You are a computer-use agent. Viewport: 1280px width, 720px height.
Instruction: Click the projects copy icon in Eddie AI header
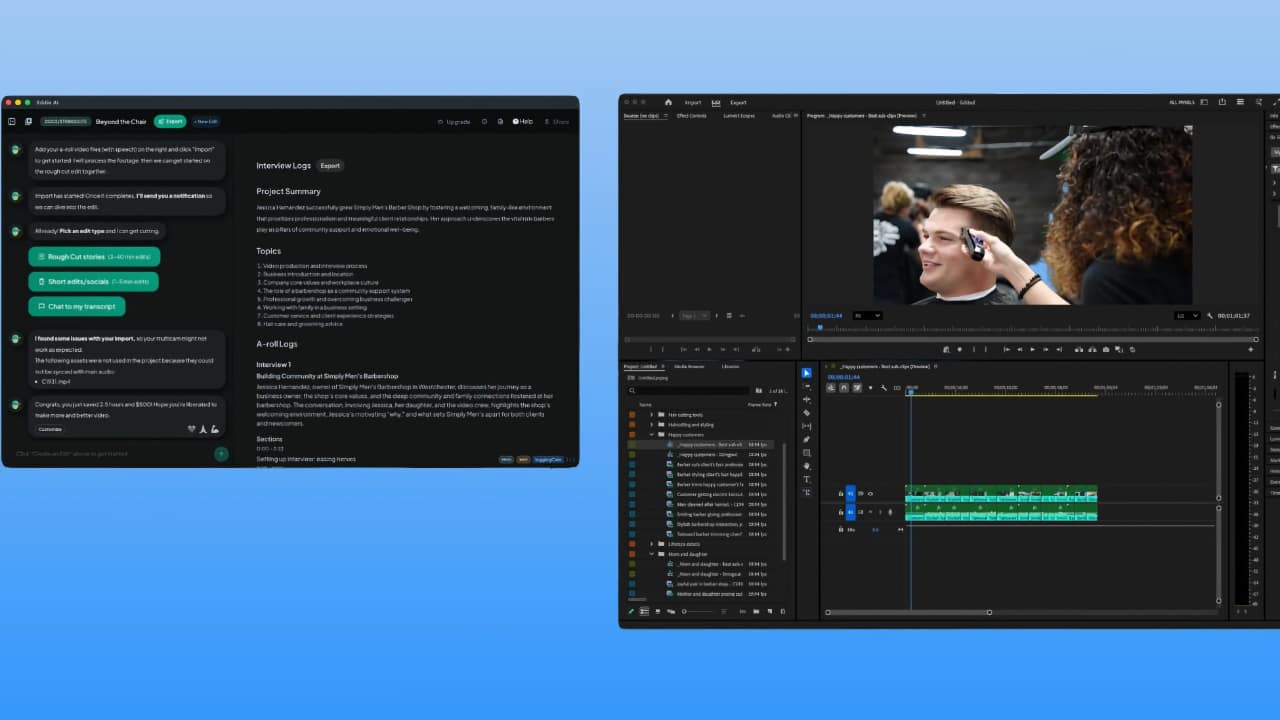click(x=28, y=121)
